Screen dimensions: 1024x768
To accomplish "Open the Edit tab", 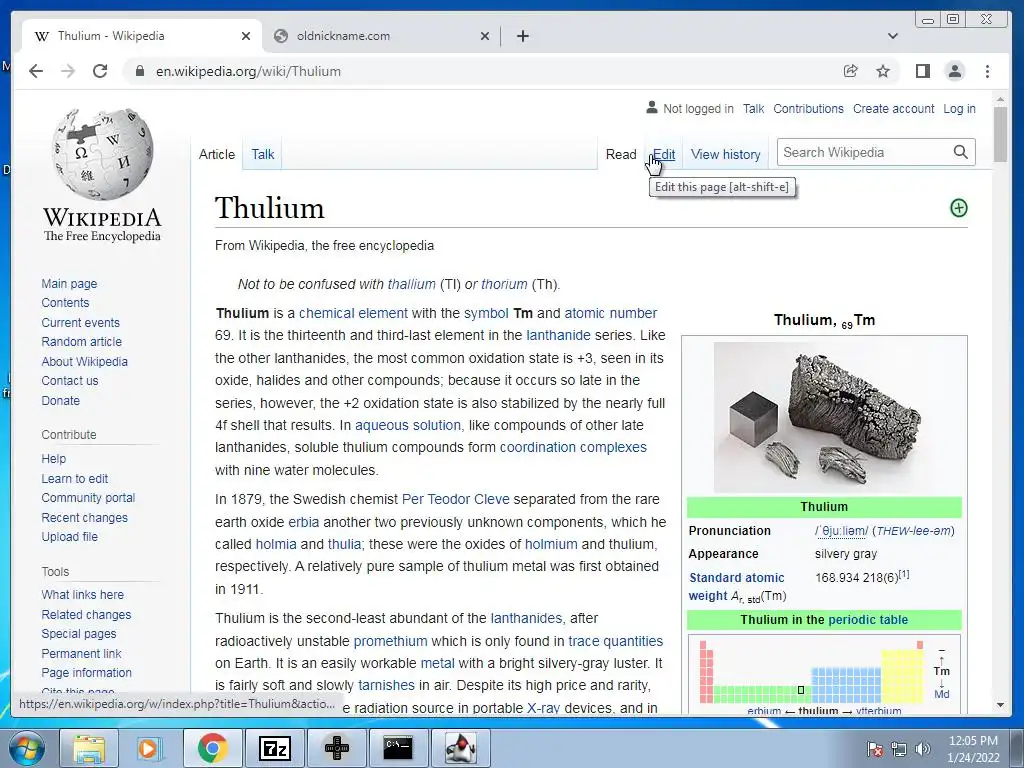I will coord(664,155).
